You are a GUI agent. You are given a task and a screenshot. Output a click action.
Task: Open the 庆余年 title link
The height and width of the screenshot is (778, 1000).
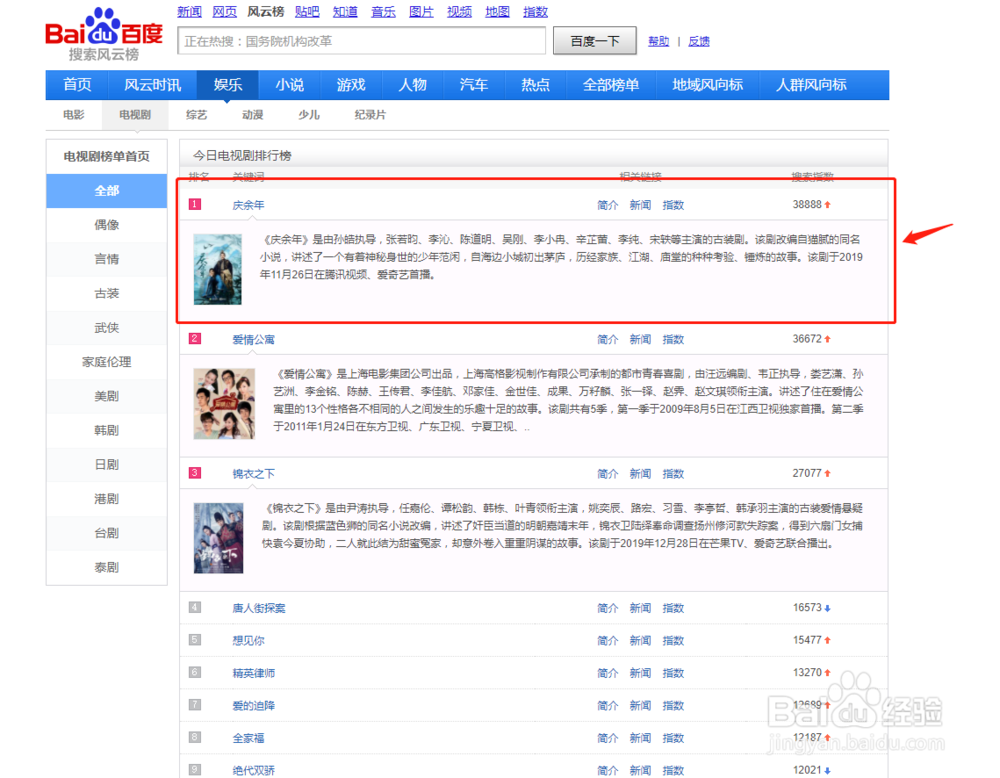248,205
